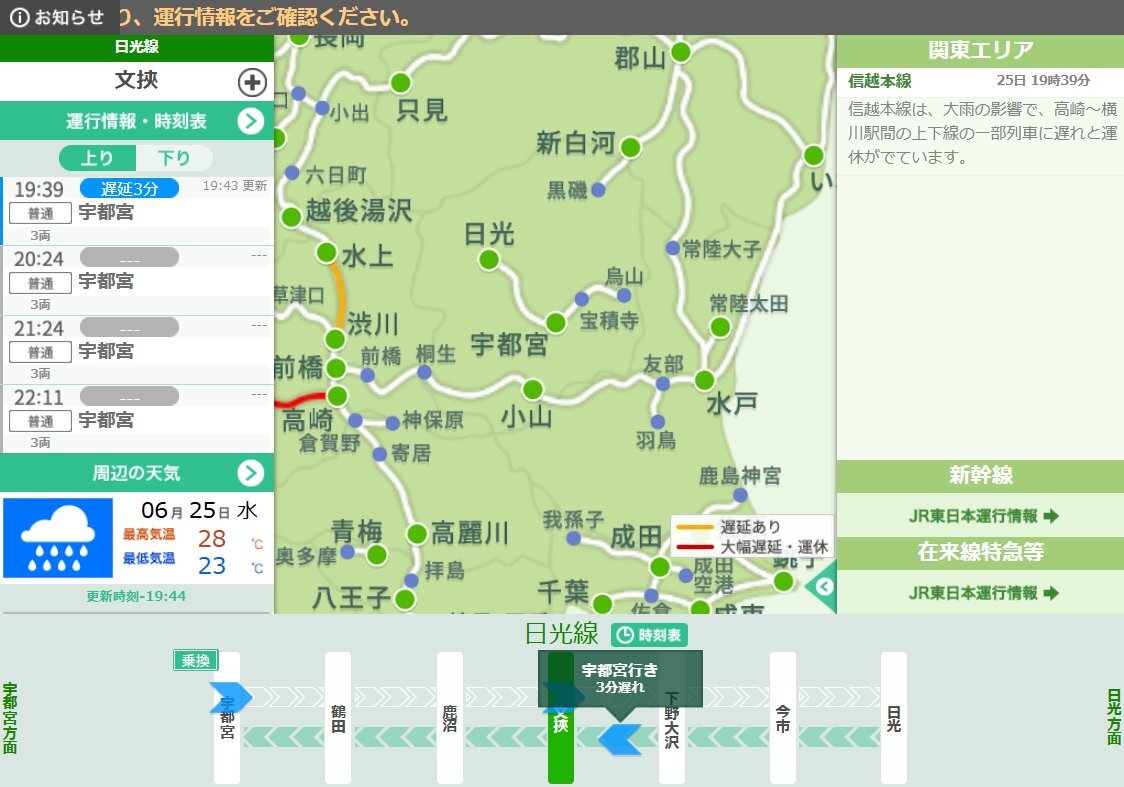Screen dimensions: 1124x787
Task: Select 只見 station marker on map
Action: coord(401,82)
